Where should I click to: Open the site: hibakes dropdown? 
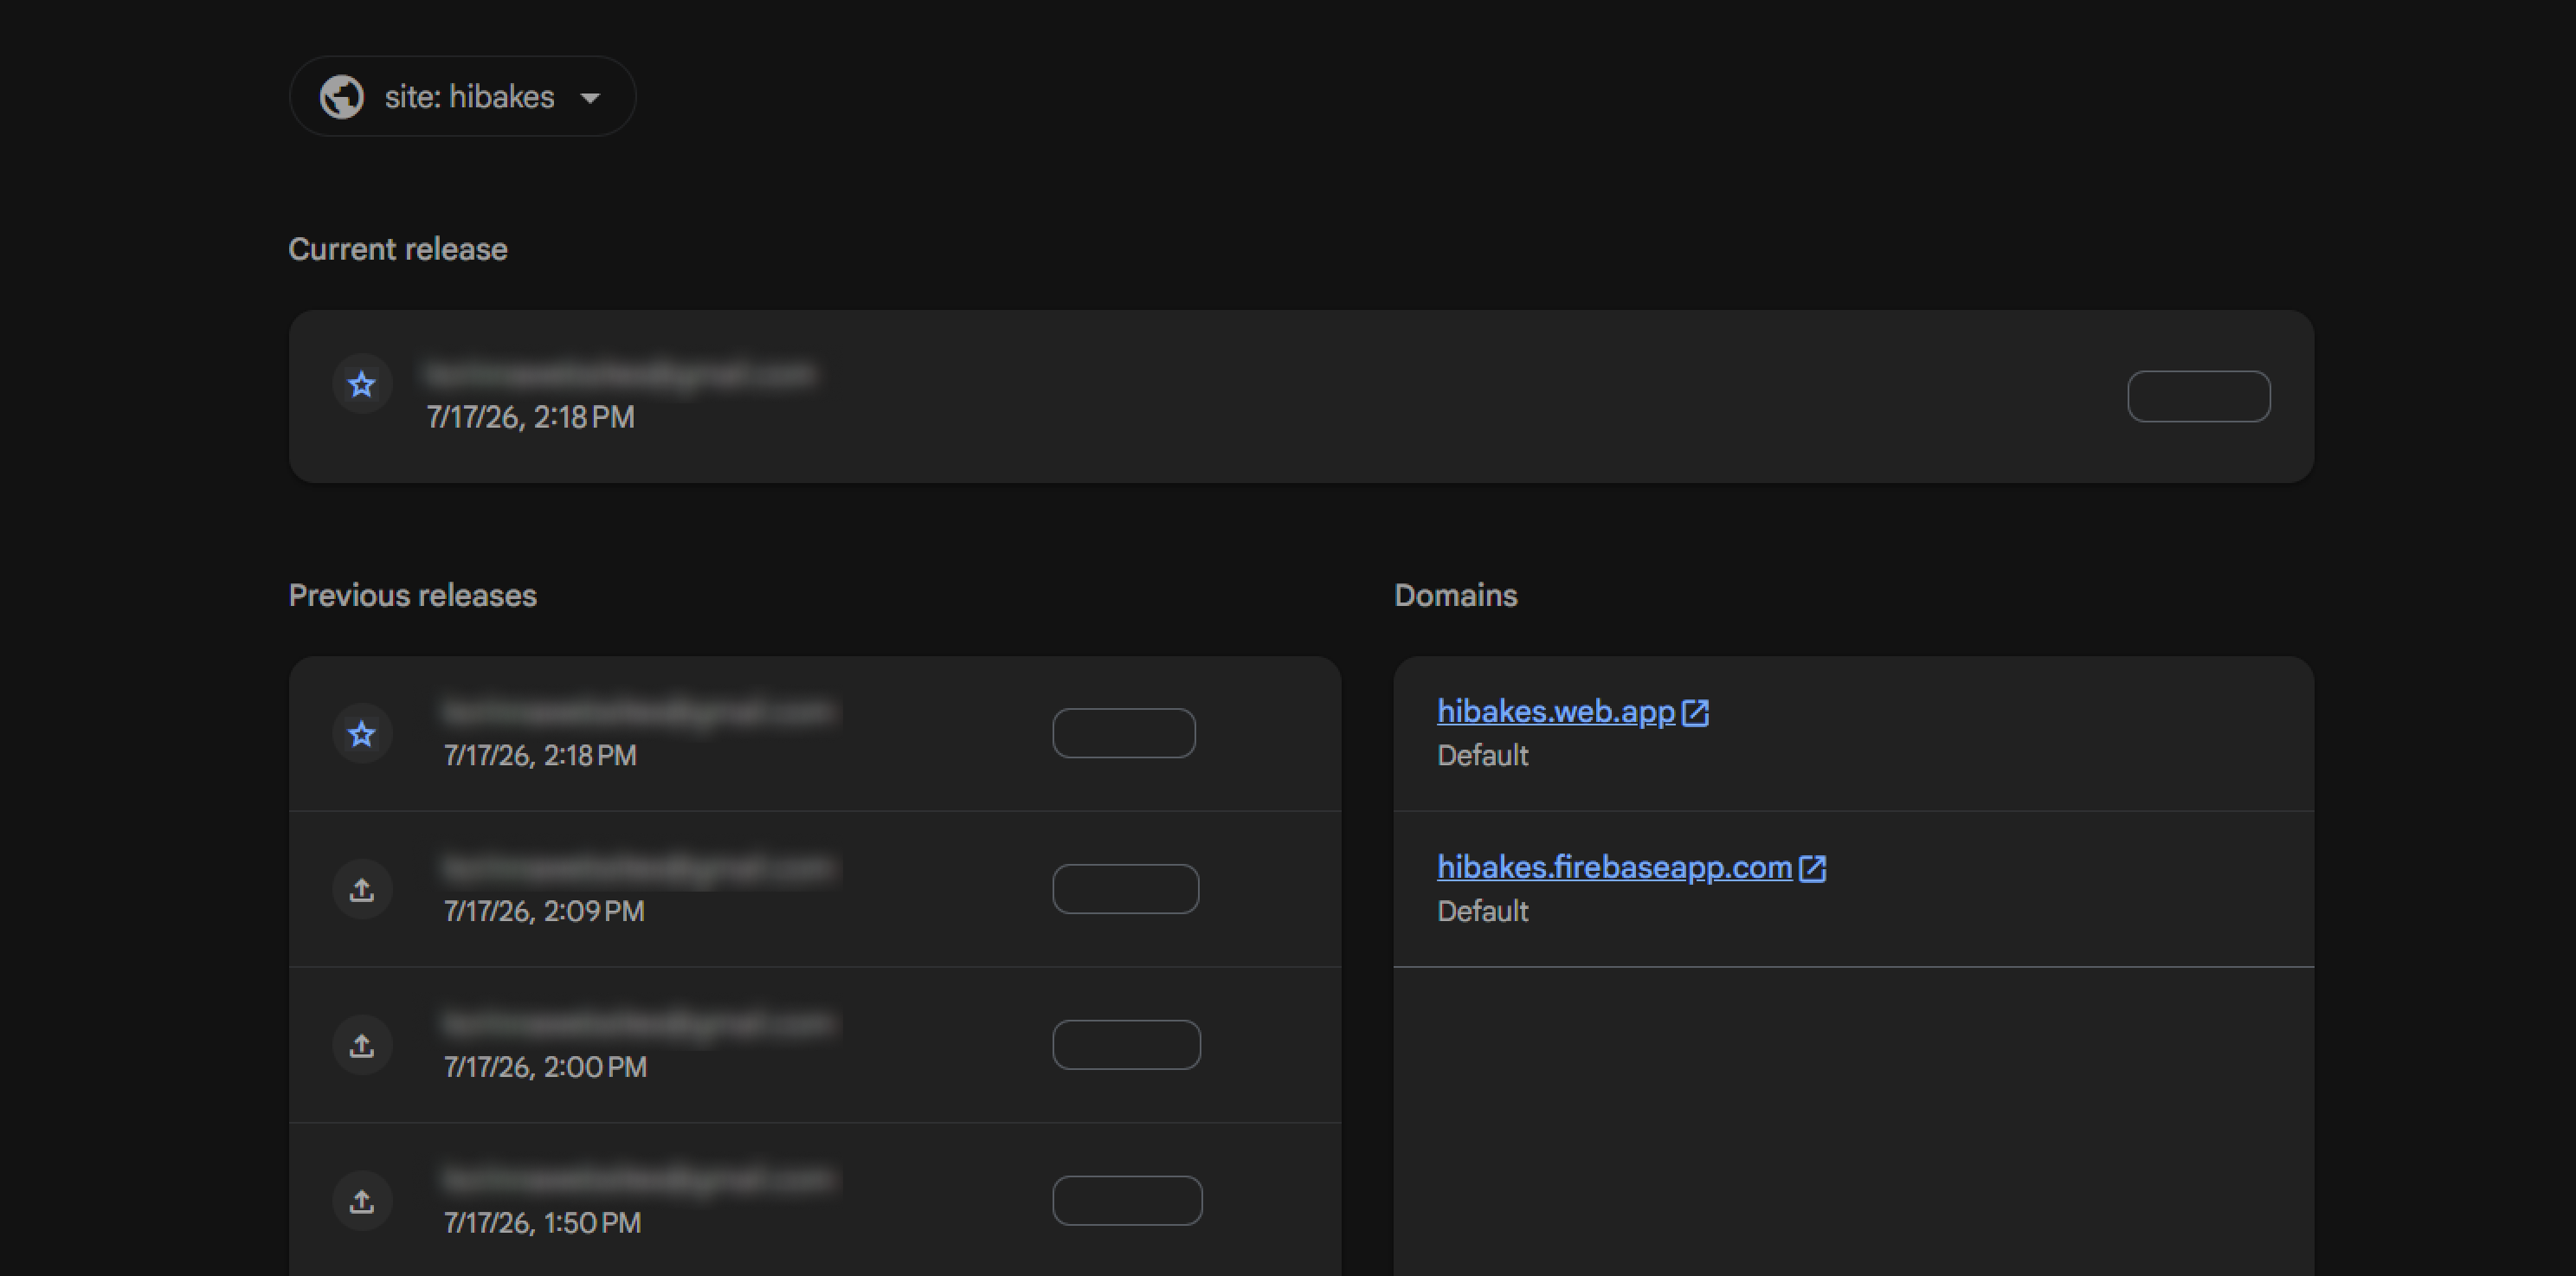click(462, 97)
